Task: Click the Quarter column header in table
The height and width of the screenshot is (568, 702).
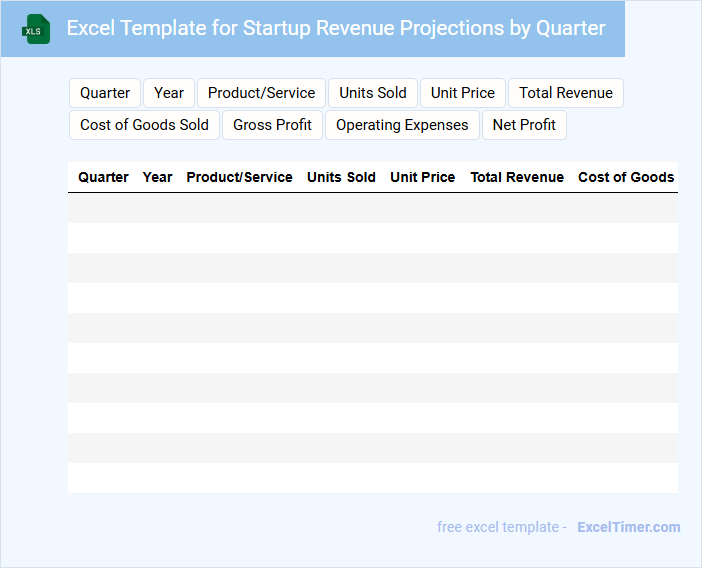Action: (103, 177)
